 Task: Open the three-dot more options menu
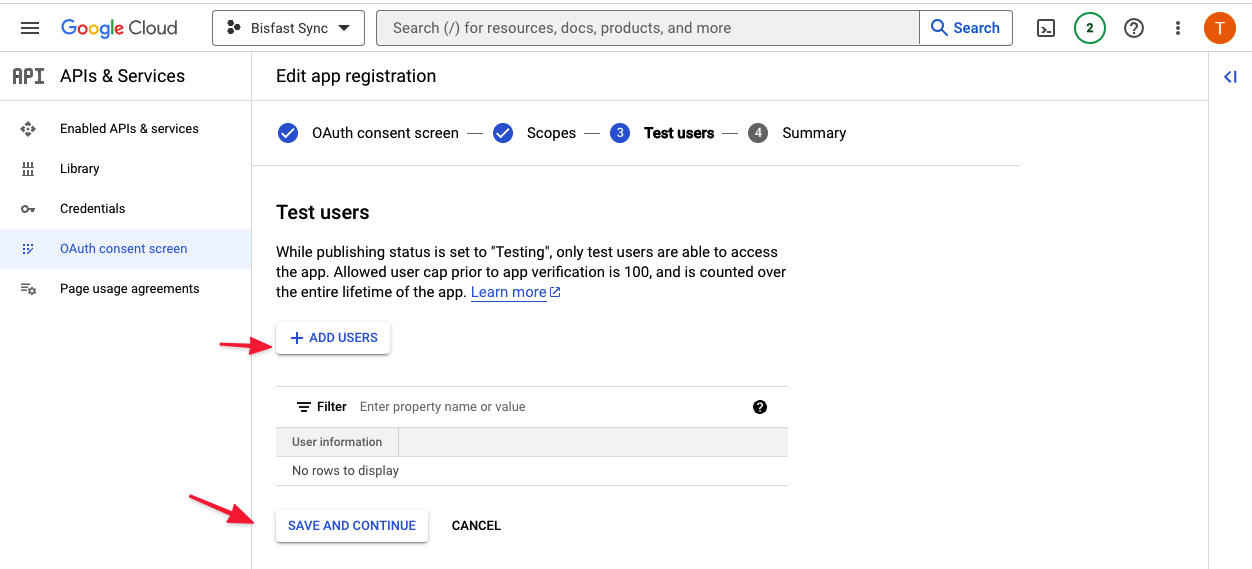click(x=1178, y=28)
